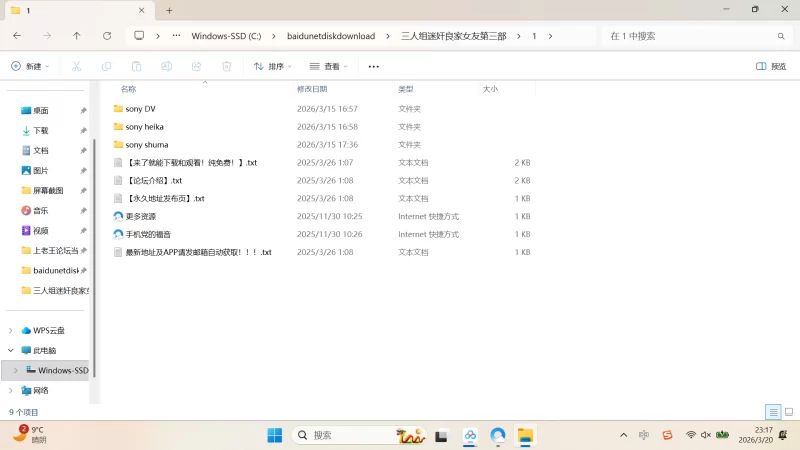
Task: Click the Refresh button in navigation bar
Action: click(107, 35)
